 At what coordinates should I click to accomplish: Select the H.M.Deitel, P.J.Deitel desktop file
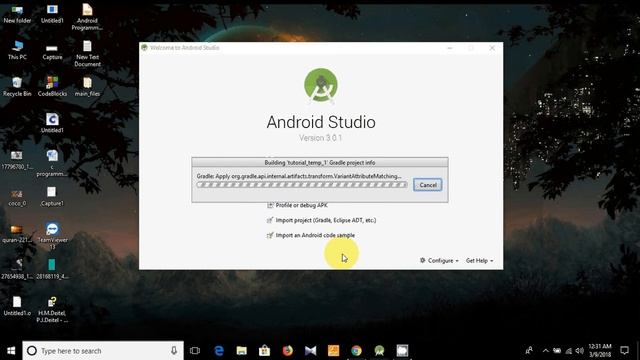(x=52, y=309)
